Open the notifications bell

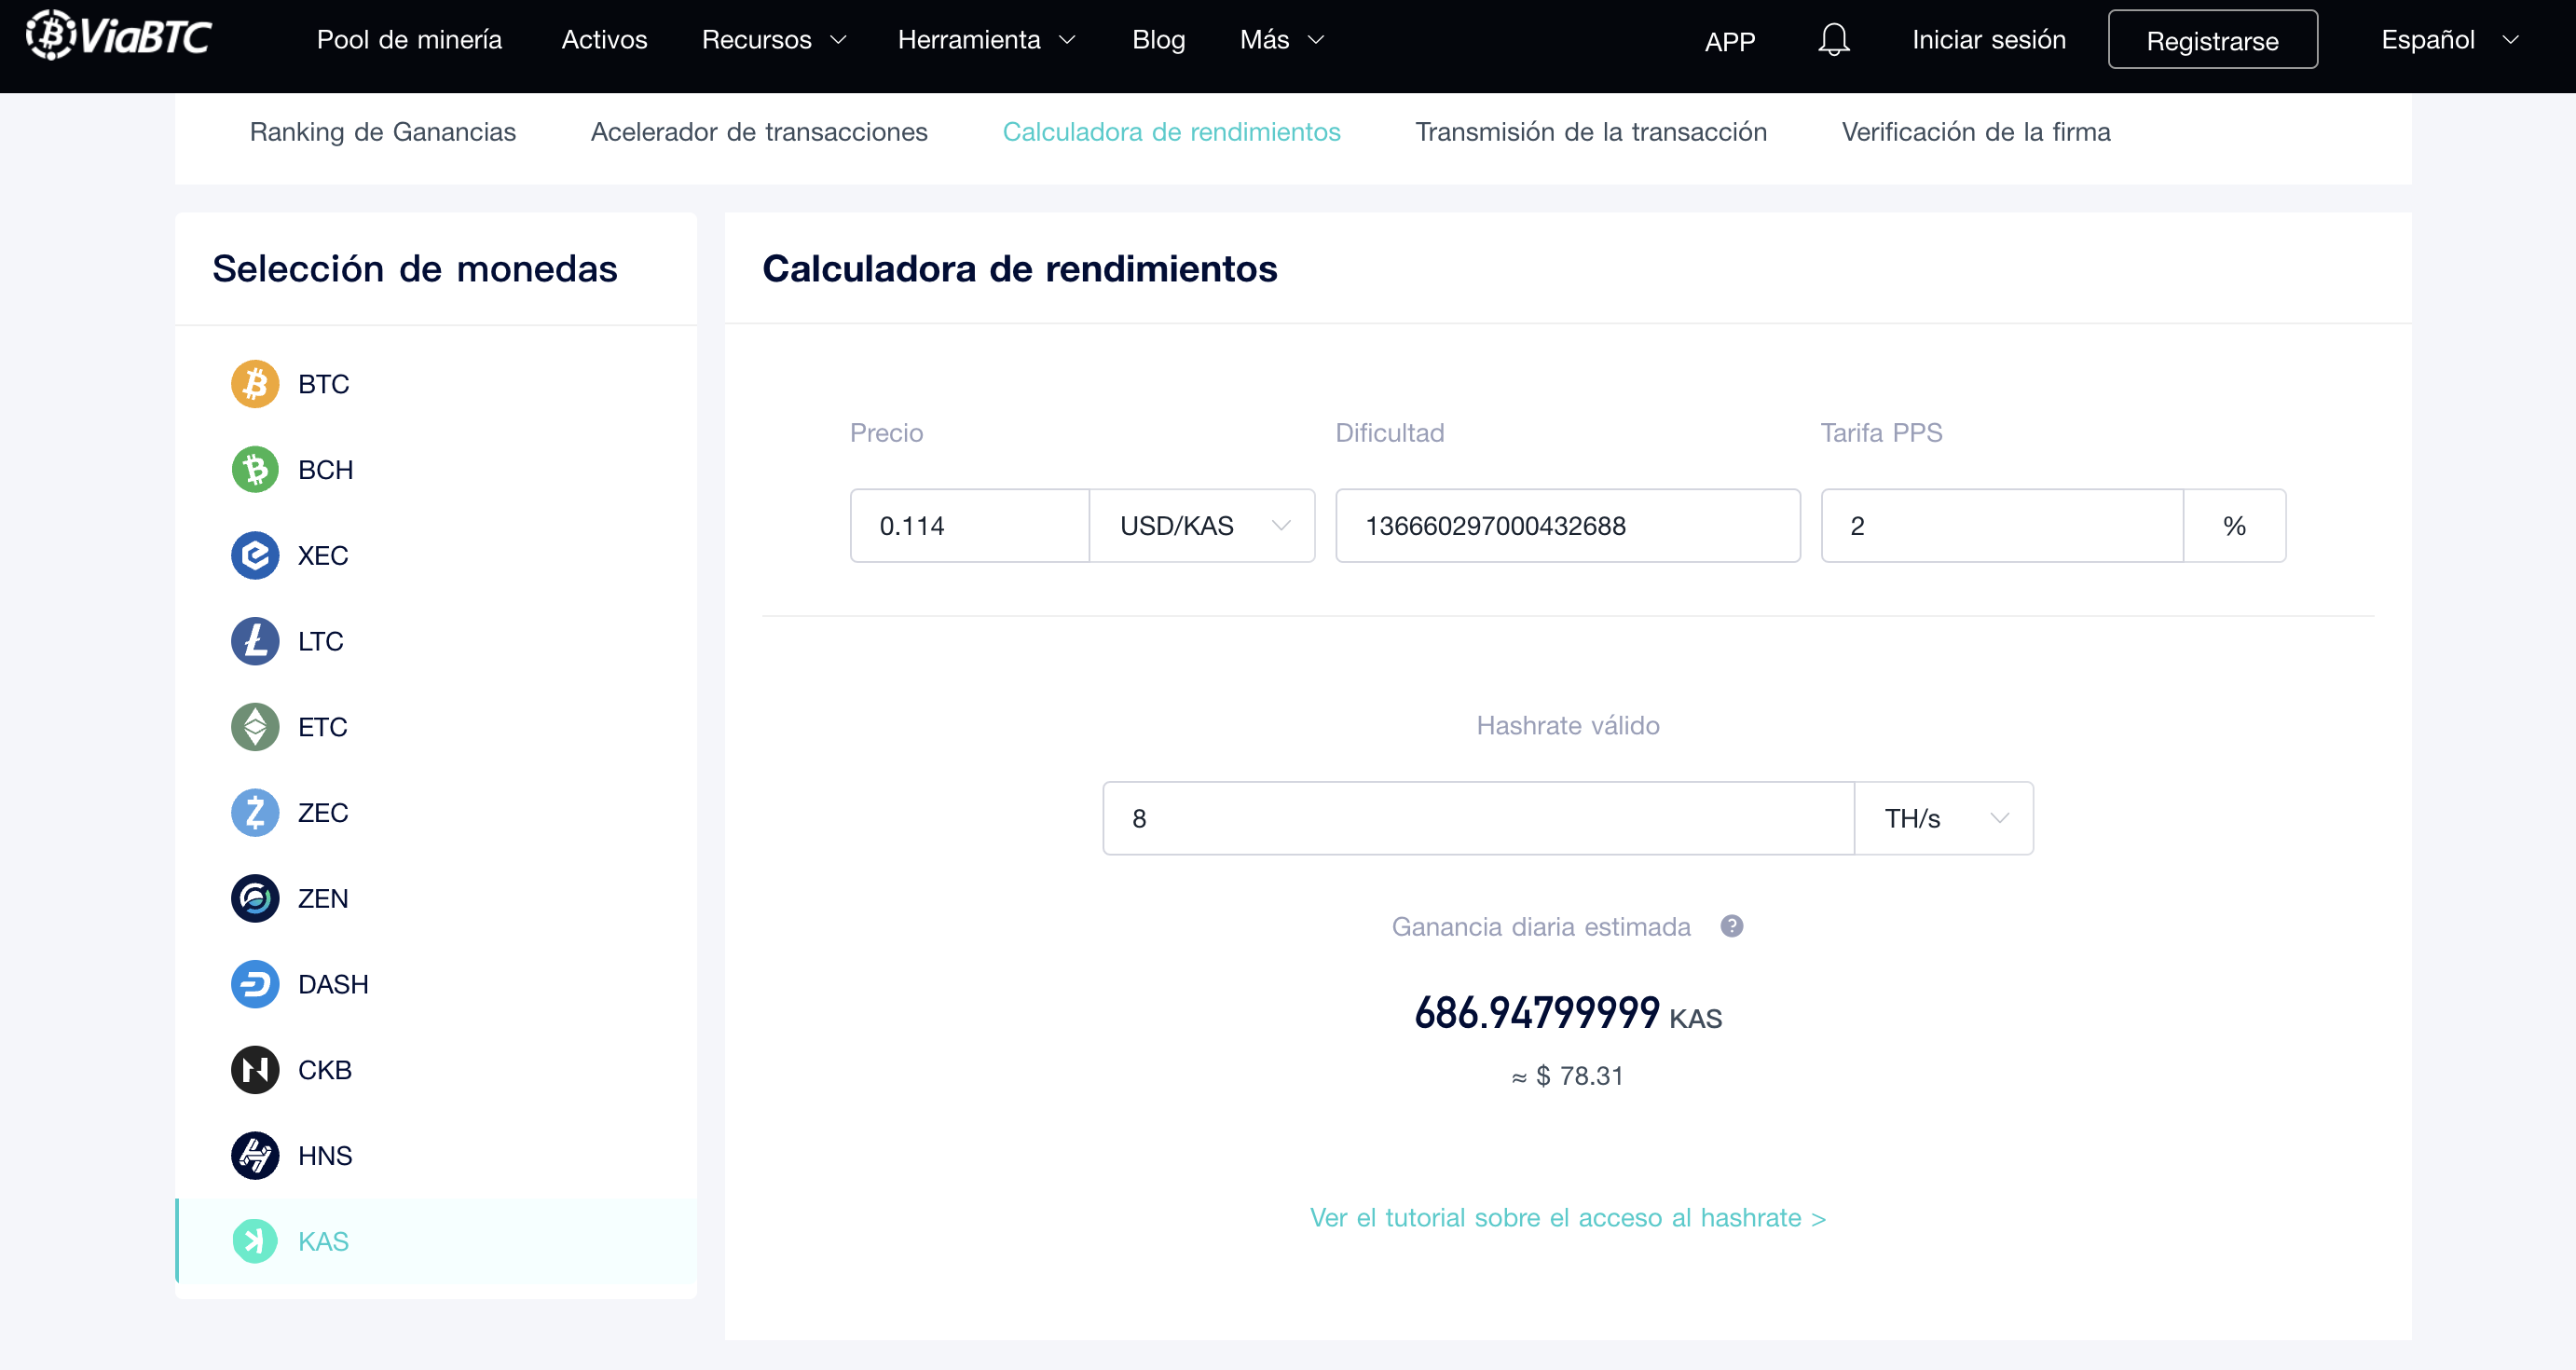[1833, 40]
